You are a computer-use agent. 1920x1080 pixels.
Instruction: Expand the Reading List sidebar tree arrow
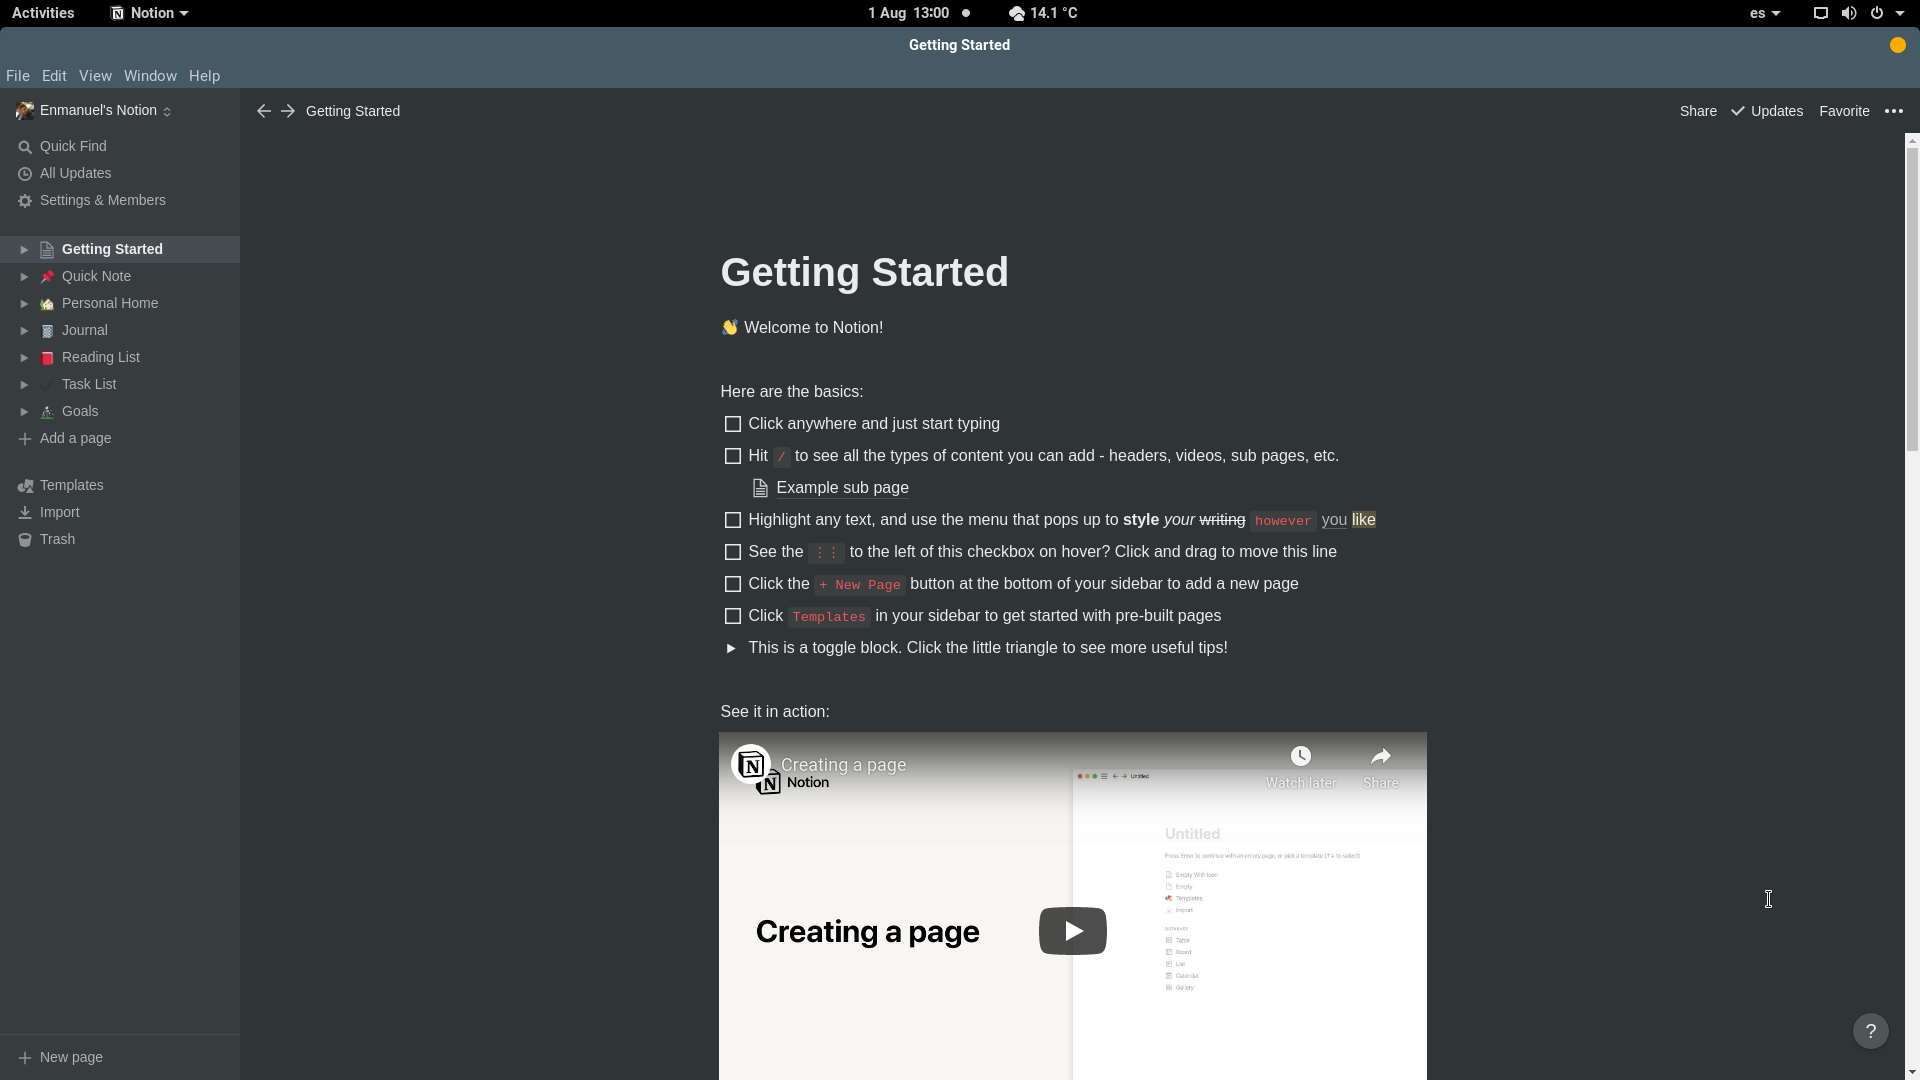[24, 358]
